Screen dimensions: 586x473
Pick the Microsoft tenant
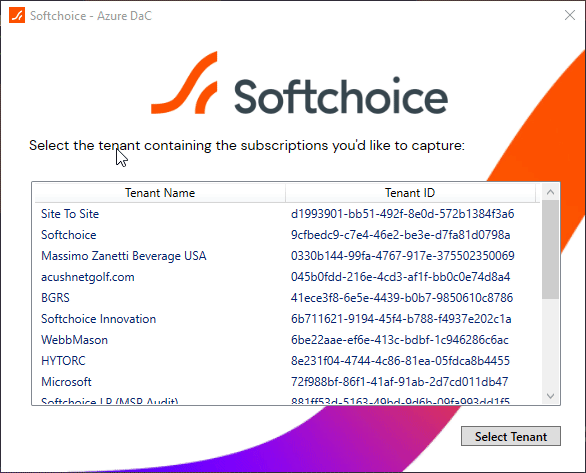pos(287,382)
